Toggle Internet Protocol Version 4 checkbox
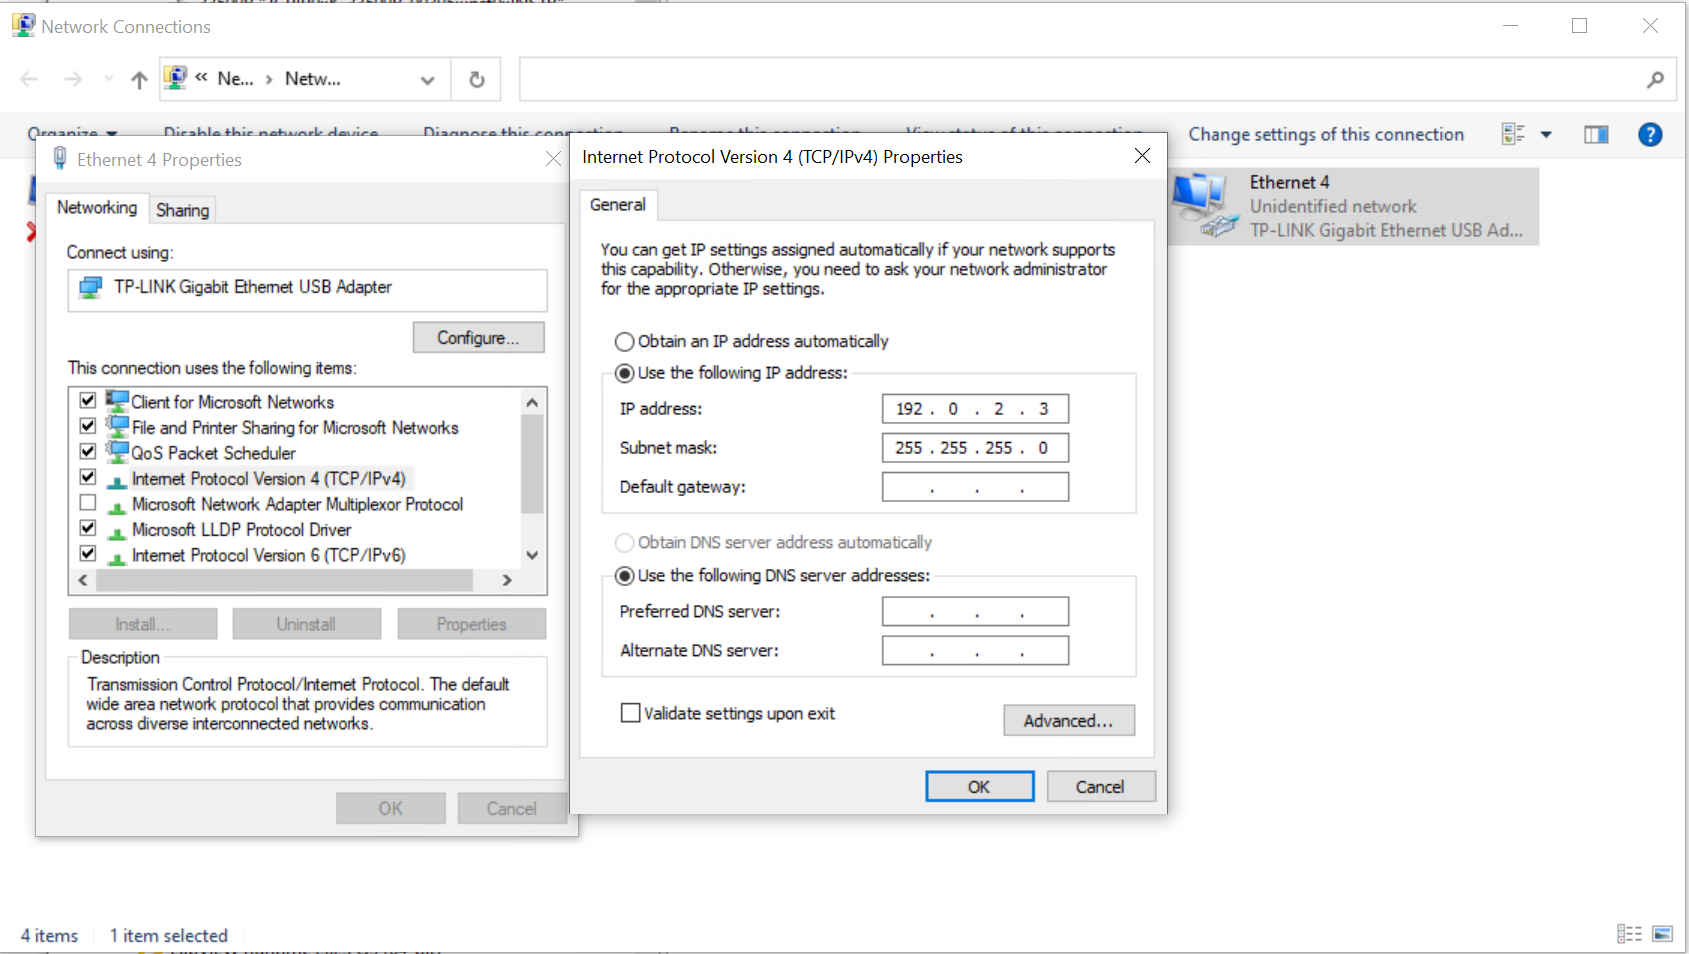 click(88, 477)
